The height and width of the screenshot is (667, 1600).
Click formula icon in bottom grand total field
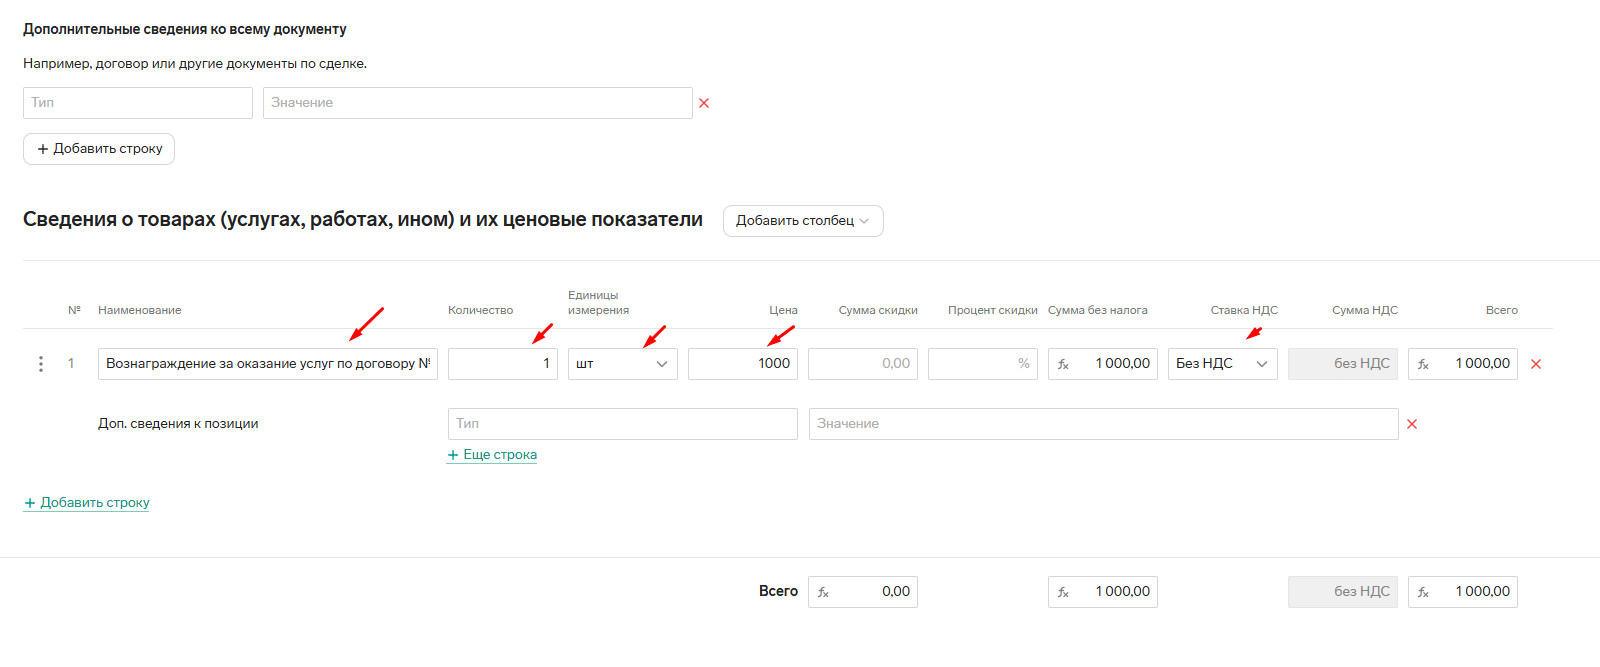1423,592
